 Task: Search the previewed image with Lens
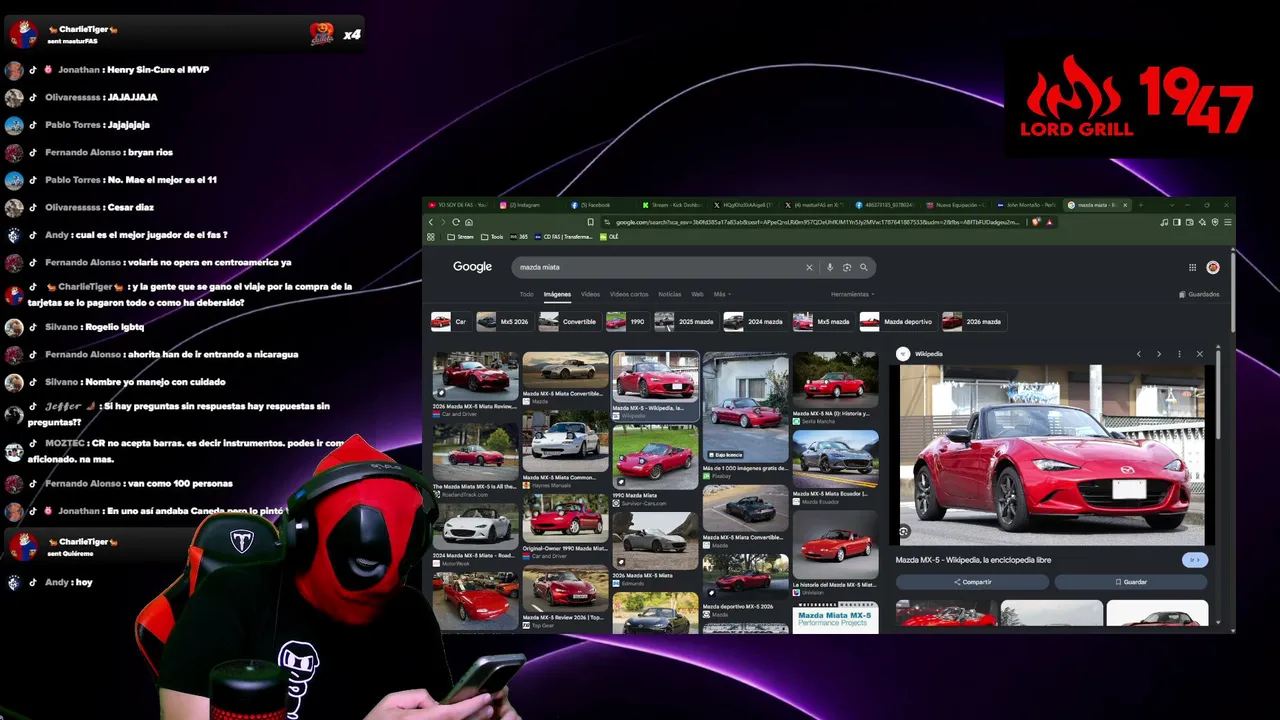click(904, 532)
